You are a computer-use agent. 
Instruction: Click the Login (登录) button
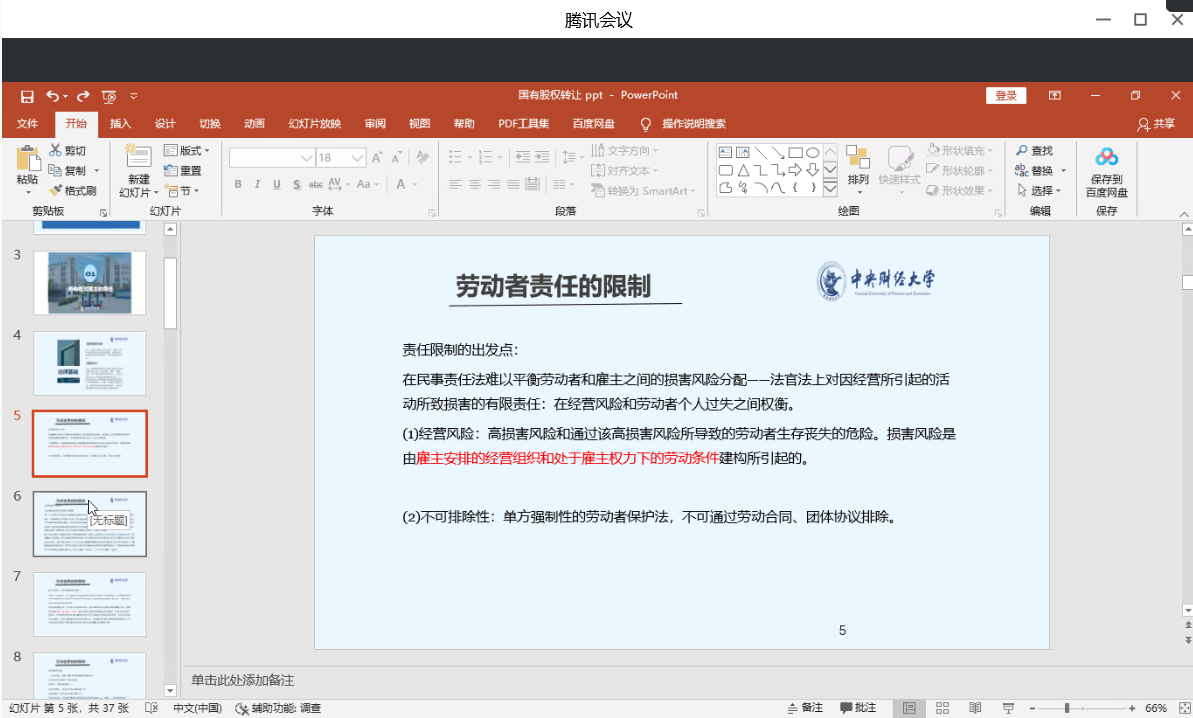pyautogui.click(x=1006, y=96)
